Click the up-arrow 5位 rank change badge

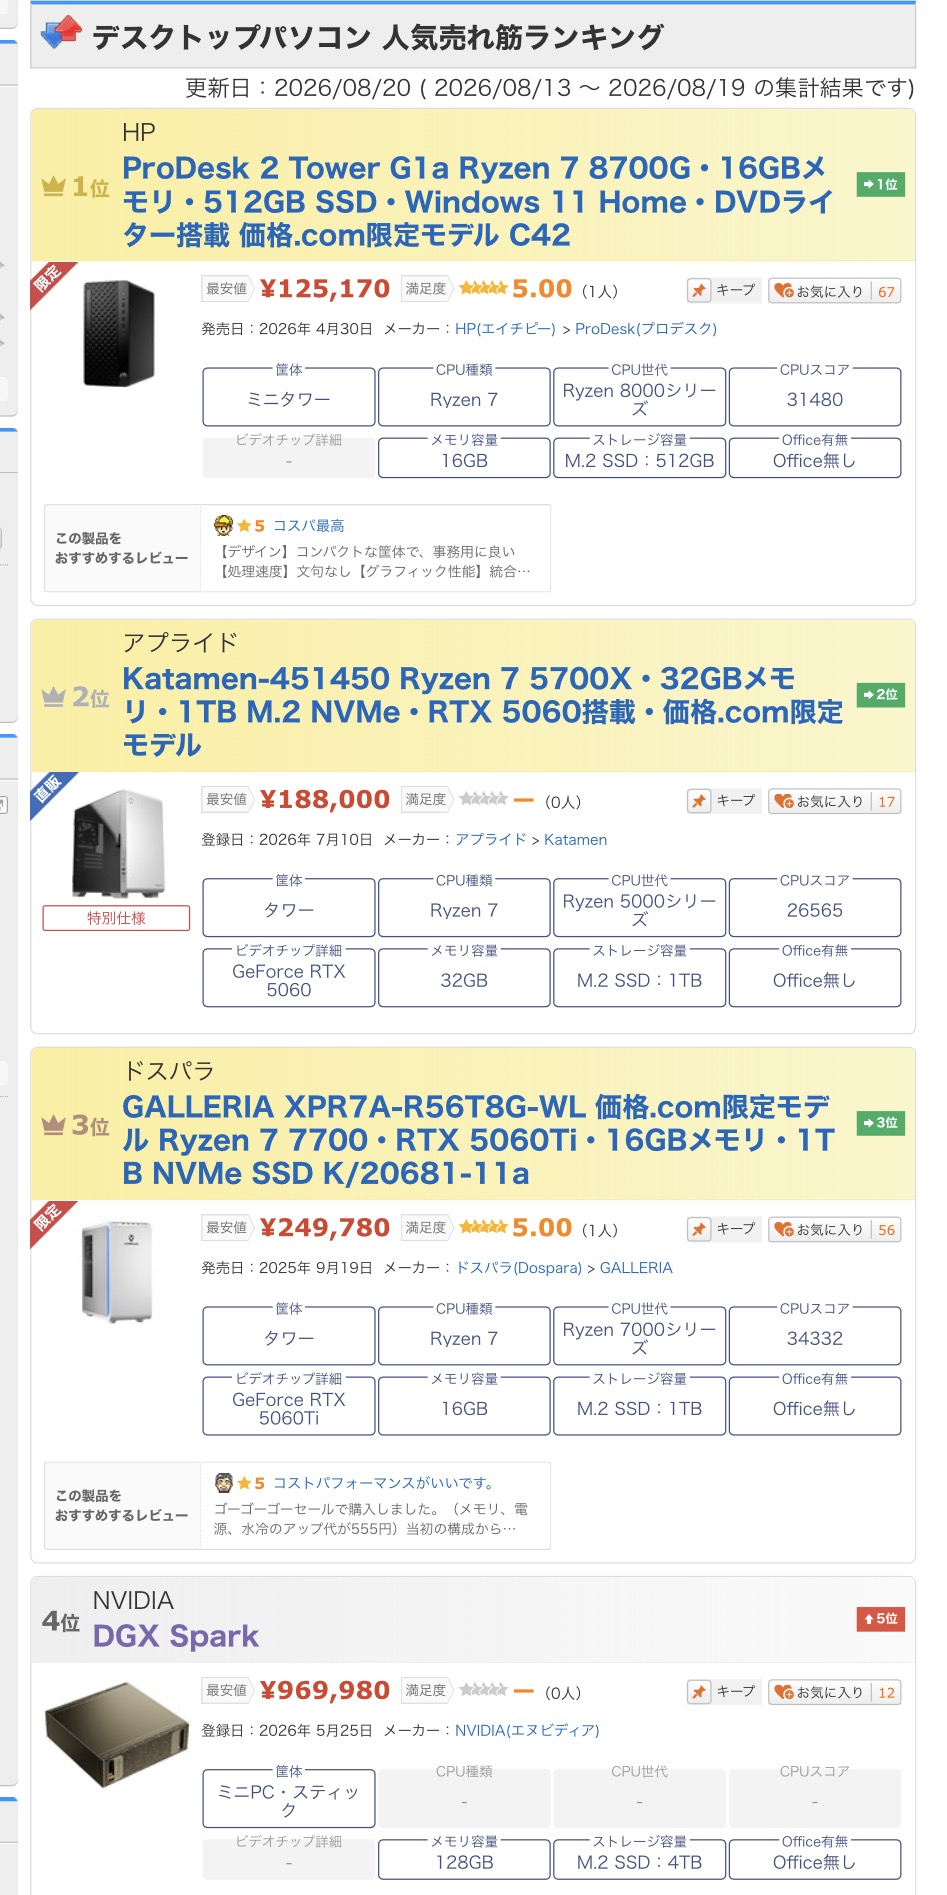pyautogui.click(x=881, y=1618)
